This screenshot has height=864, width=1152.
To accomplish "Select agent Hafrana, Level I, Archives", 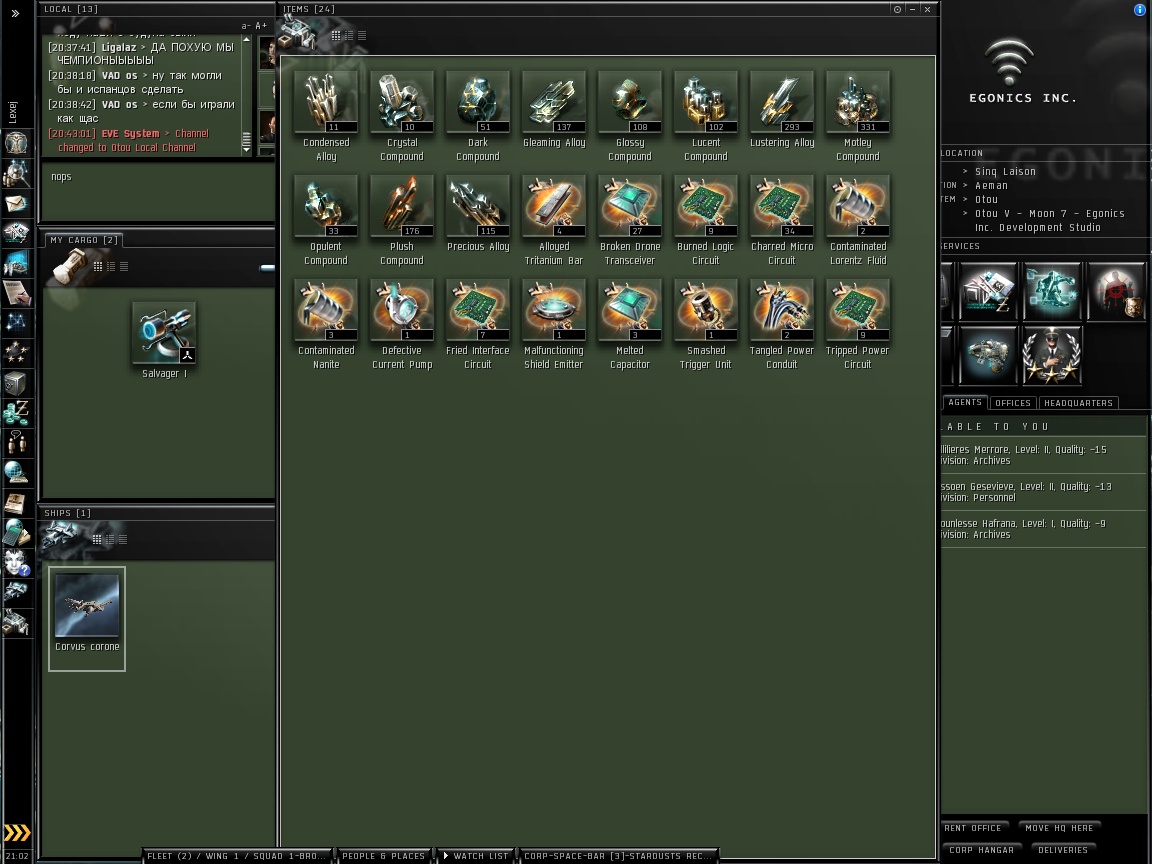I will (1043, 529).
